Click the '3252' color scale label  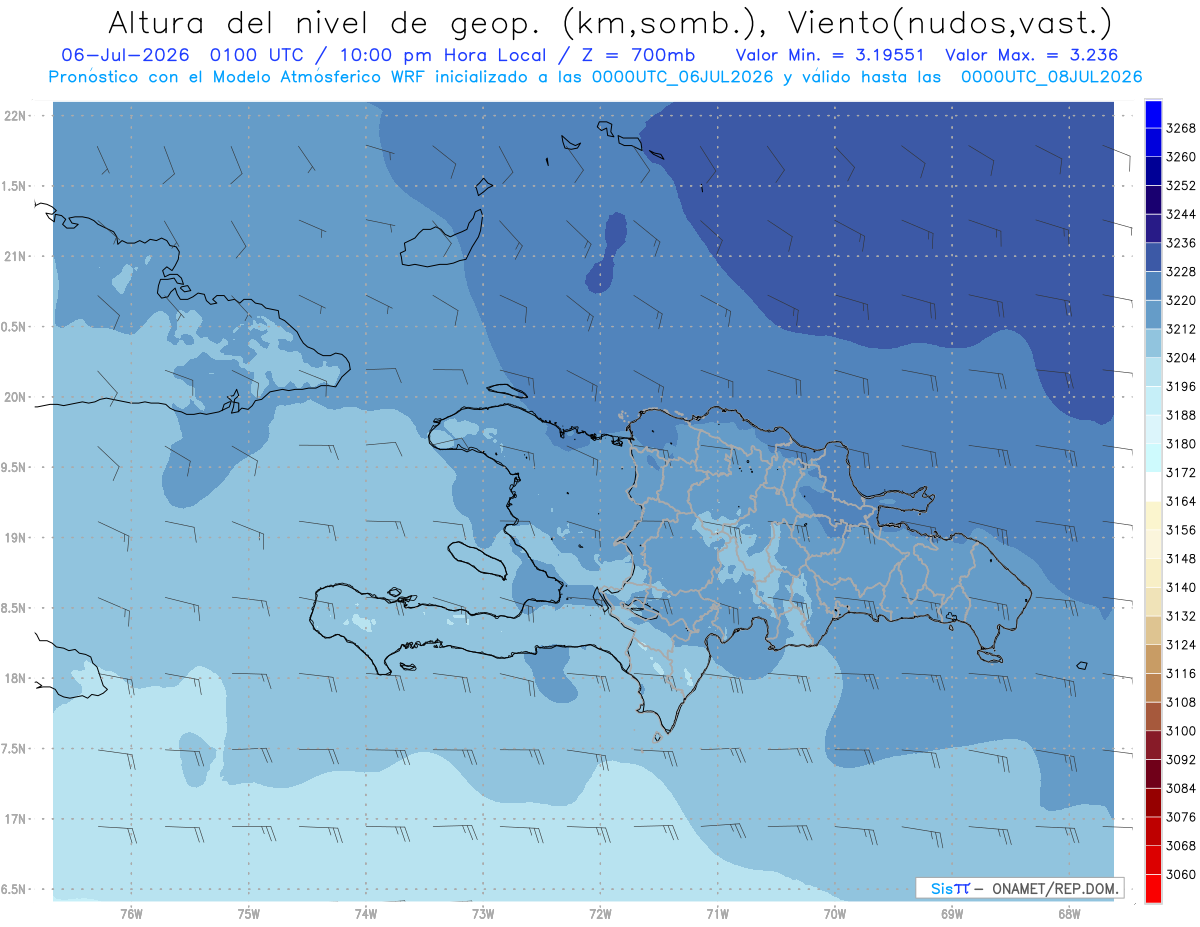coord(1181,186)
